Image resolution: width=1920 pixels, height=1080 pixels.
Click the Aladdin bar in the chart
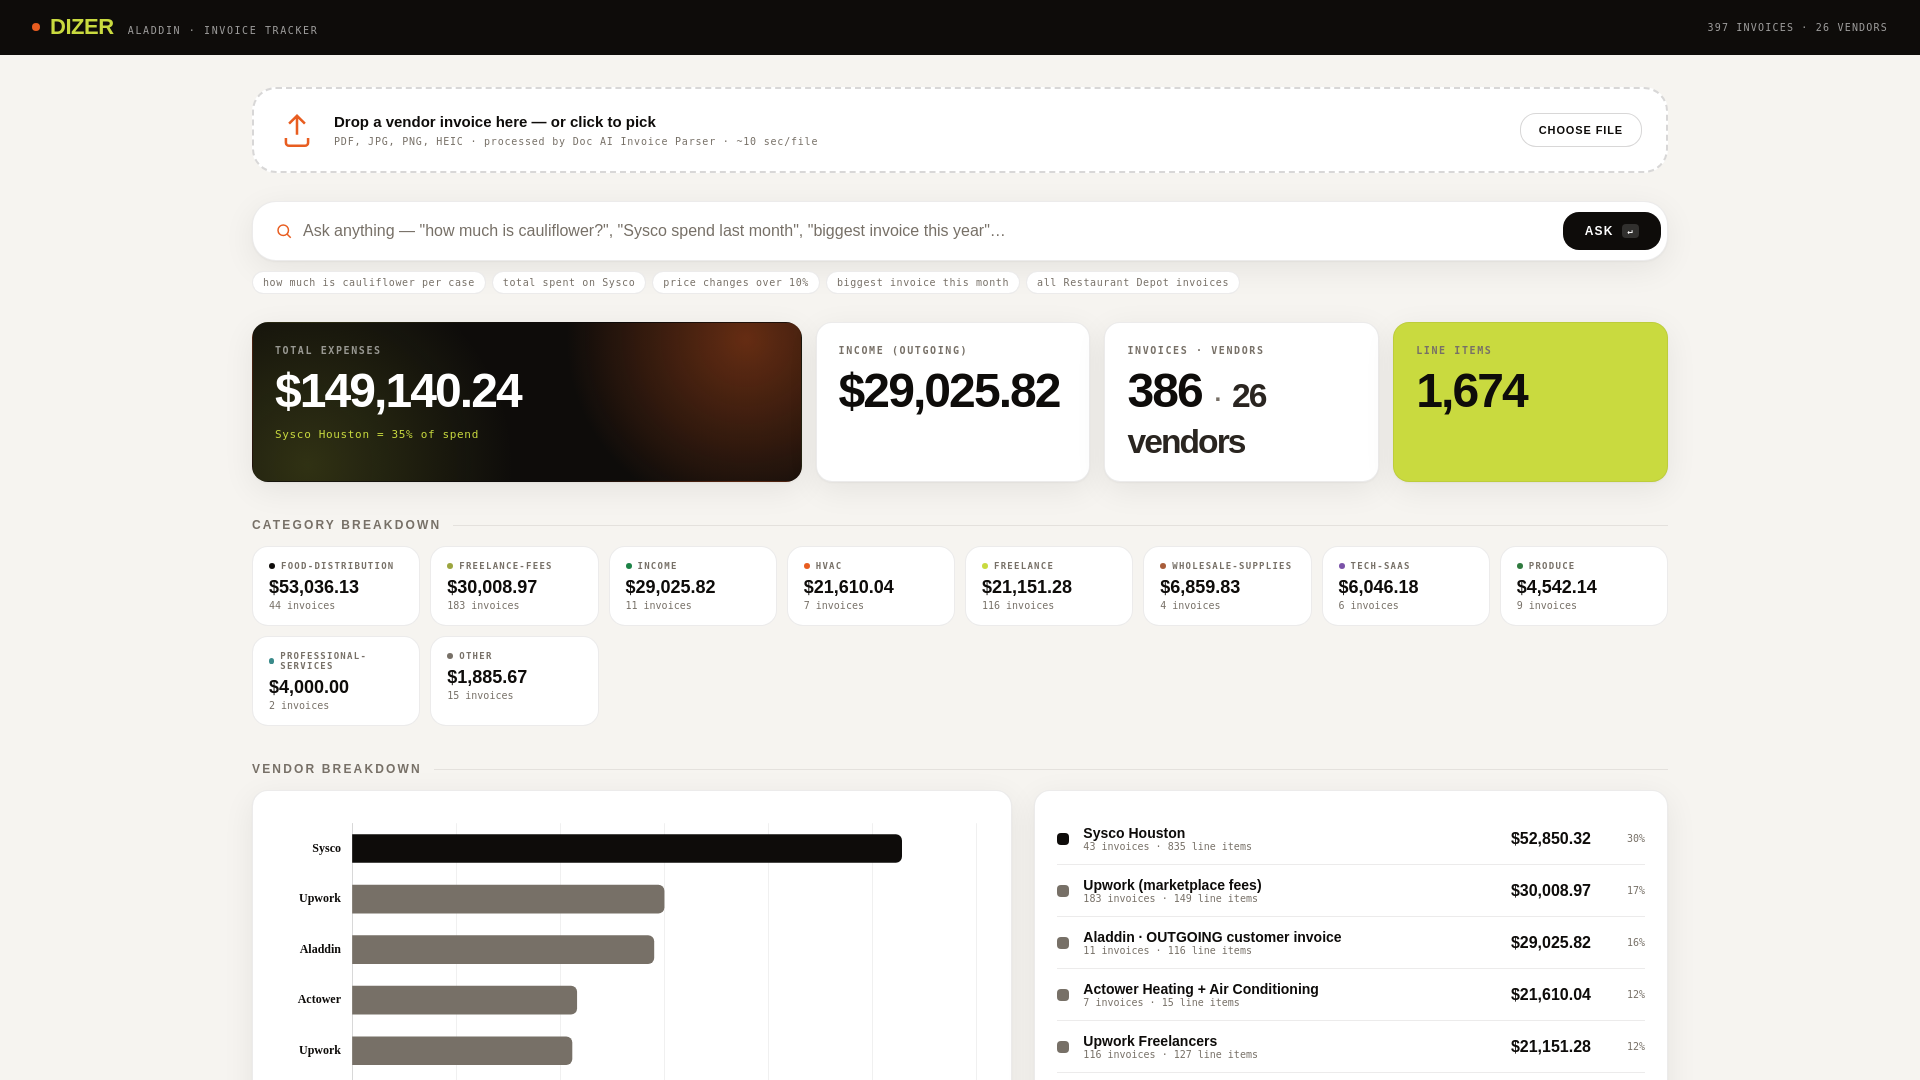[503, 949]
